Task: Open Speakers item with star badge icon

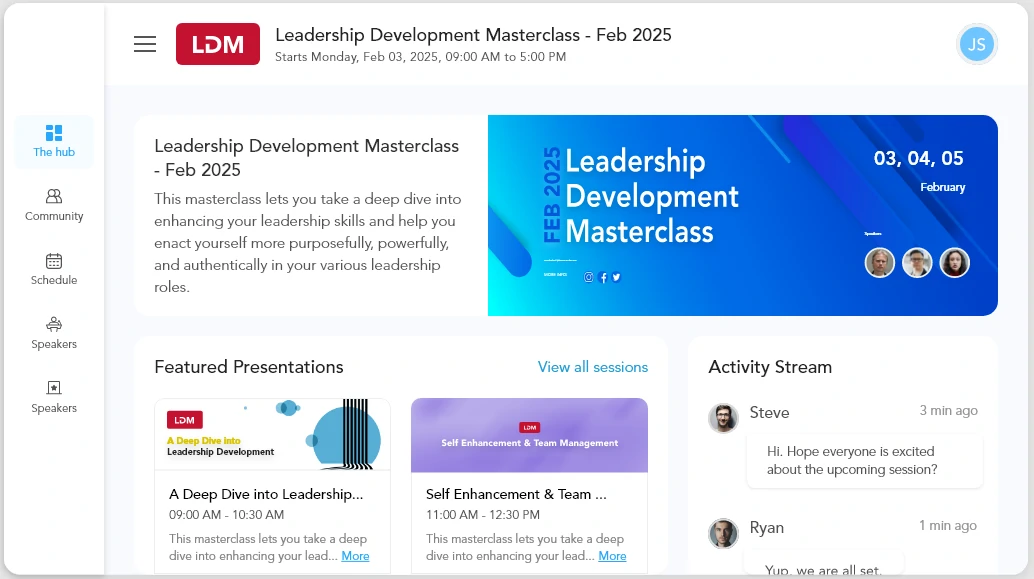Action: [54, 397]
